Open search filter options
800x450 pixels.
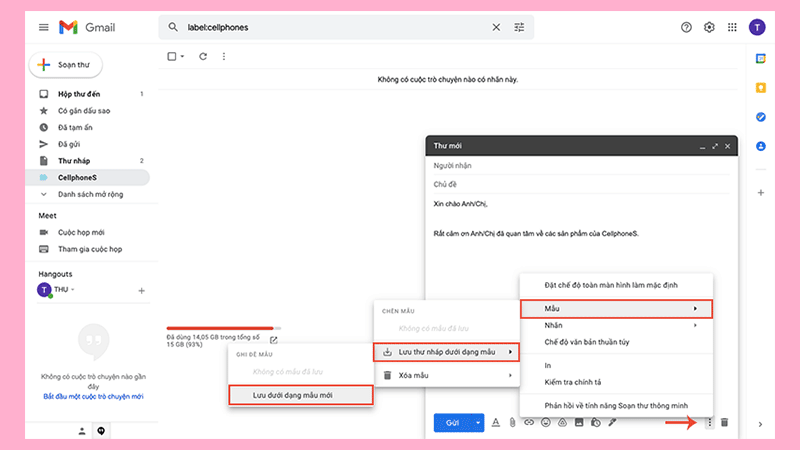(519, 27)
